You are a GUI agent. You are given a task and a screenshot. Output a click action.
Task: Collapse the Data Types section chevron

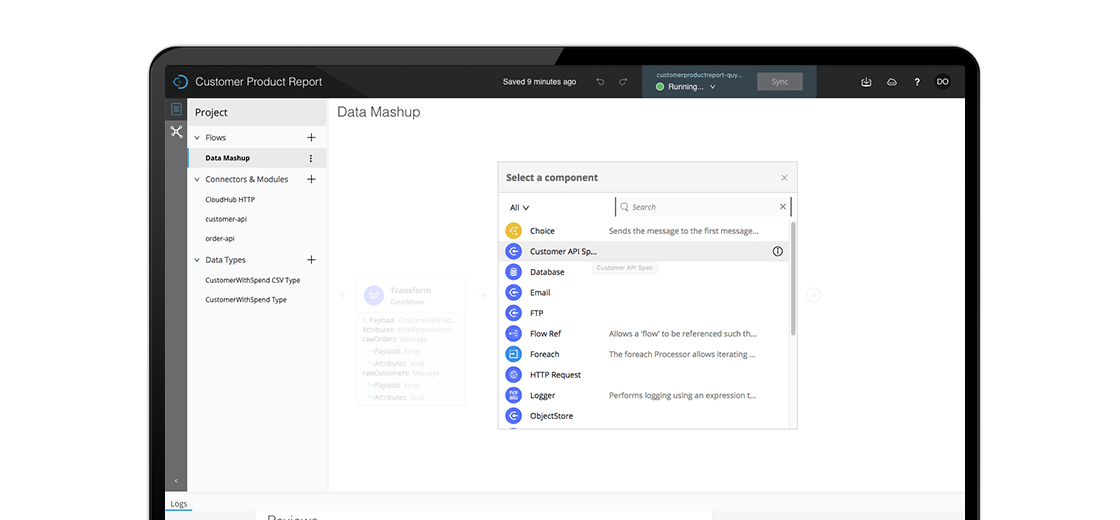pyautogui.click(x=197, y=260)
